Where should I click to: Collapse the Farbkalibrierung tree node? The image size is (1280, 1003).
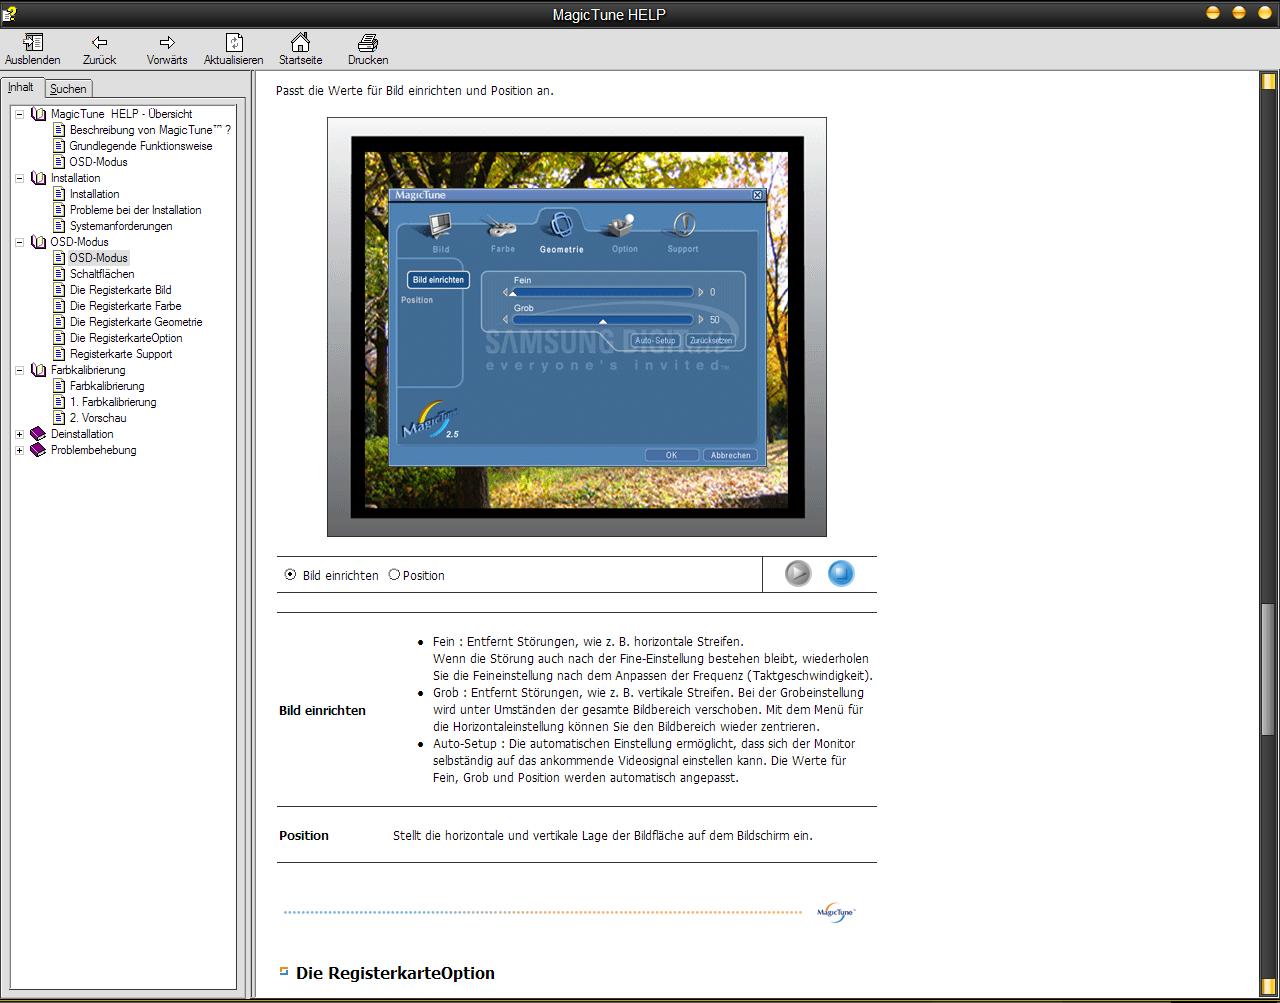(x=19, y=370)
